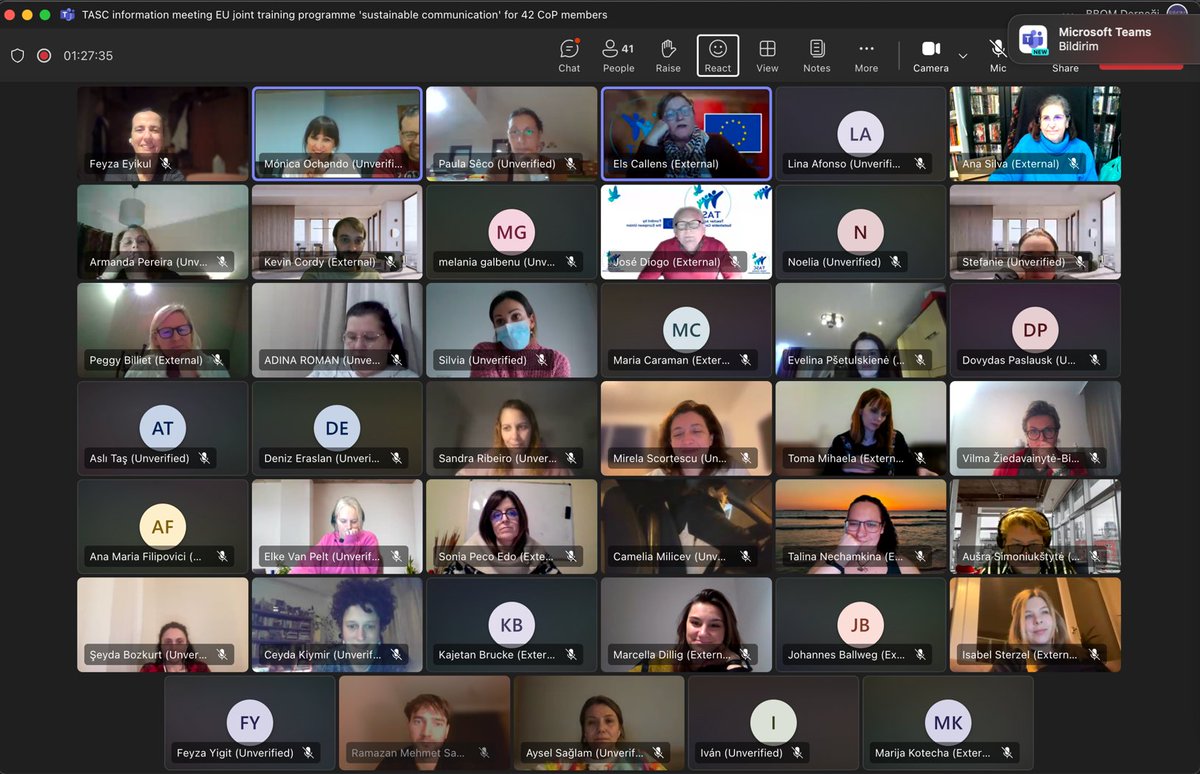
Task: Change the meeting View layout
Action: (767, 56)
